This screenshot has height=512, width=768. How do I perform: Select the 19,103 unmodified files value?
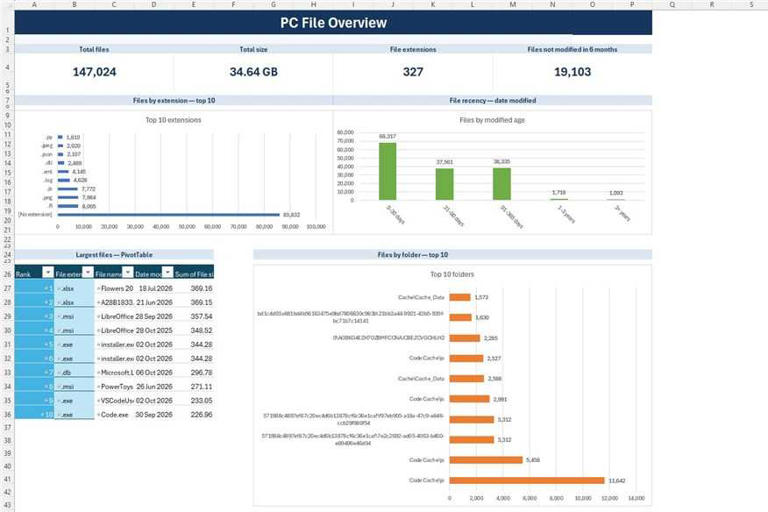(x=572, y=72)
